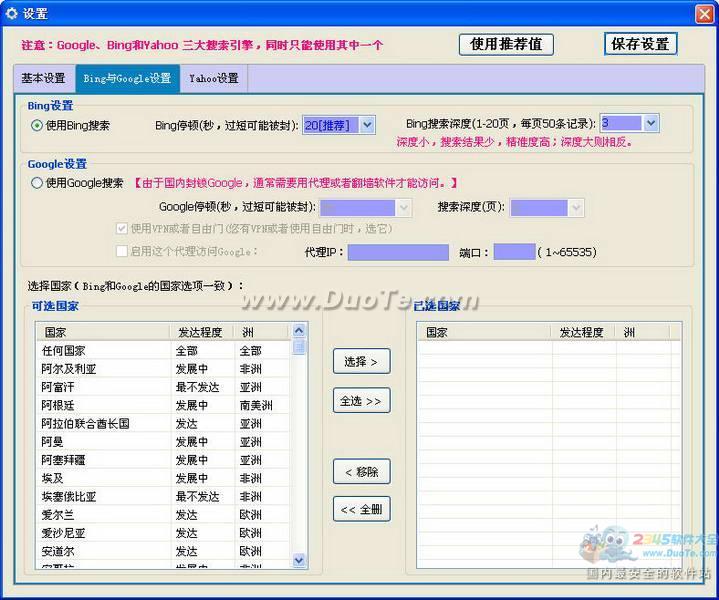Select the 埃及 row
719x600 pixels.
tap(164, 478)
